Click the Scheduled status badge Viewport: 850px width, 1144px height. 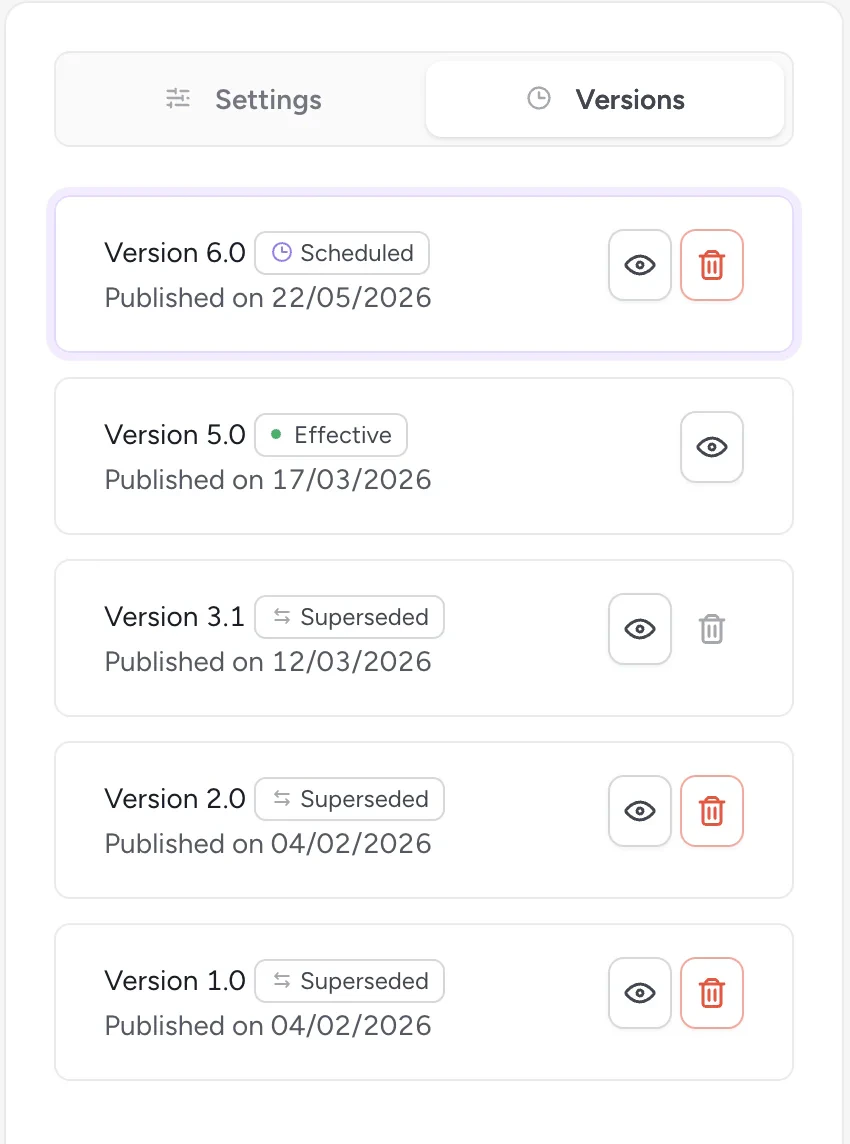(342, 253)
